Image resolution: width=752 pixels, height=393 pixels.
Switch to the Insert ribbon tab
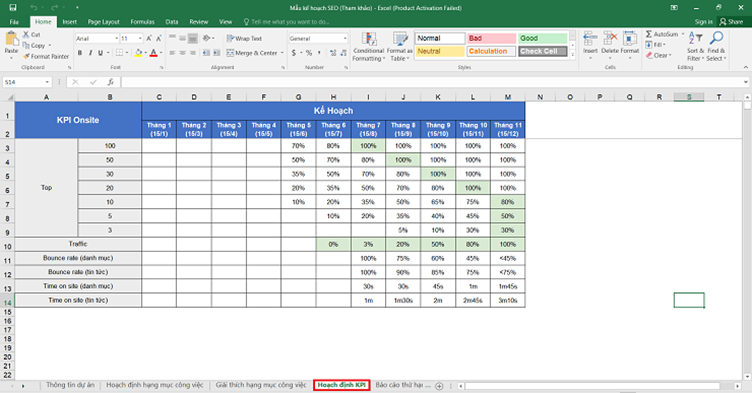click(70, 22)
